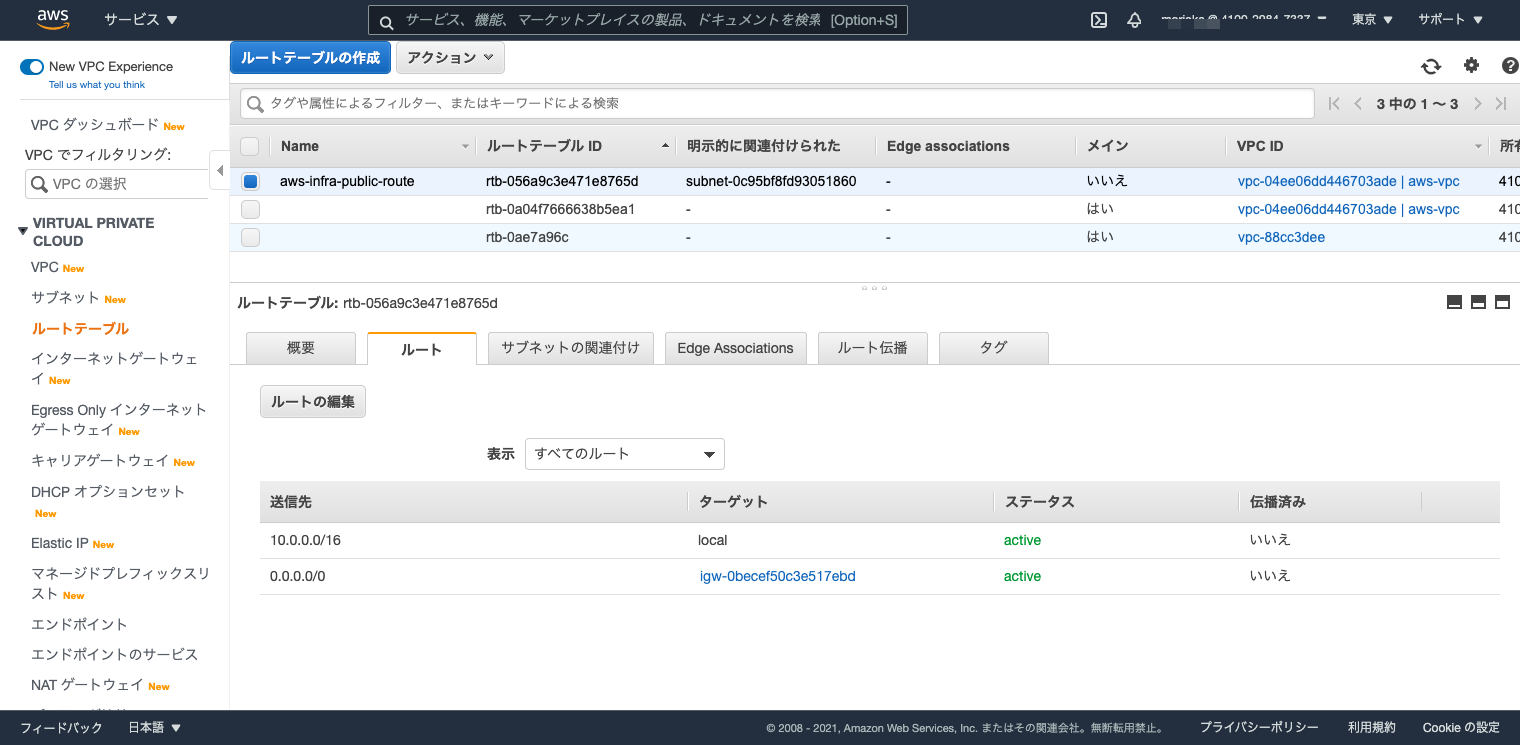Viewport: 1520px width, 745px height.
Task: Open the notifications bell icon
Action: pos(1134,20)
